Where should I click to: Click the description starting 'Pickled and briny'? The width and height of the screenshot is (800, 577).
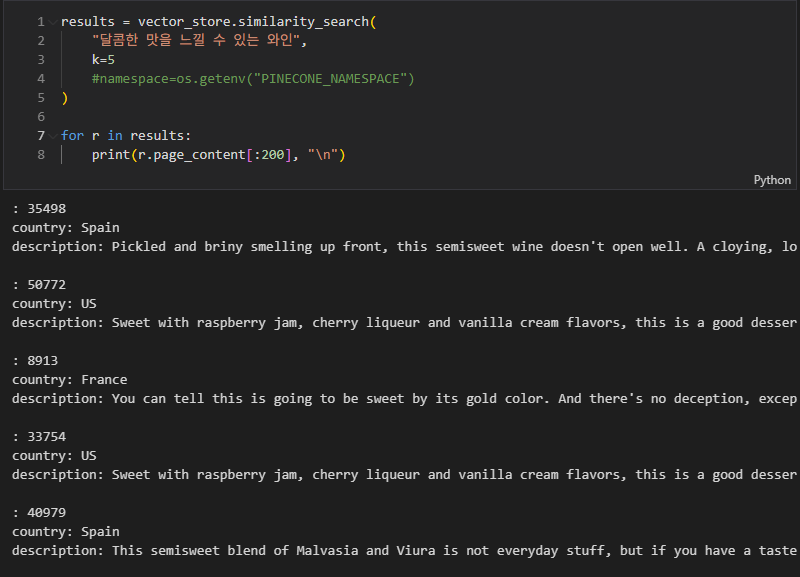coord(404,247)
